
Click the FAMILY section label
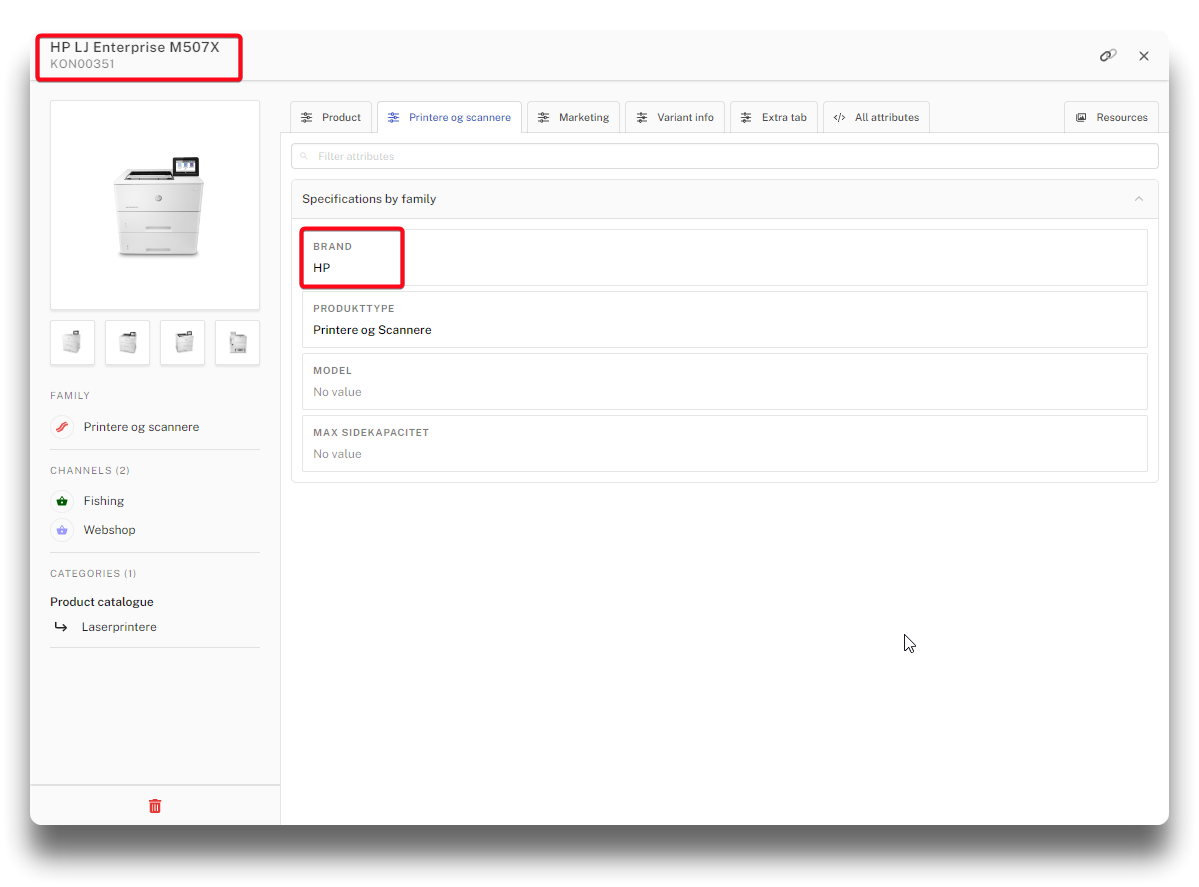[x=70, y=395]
